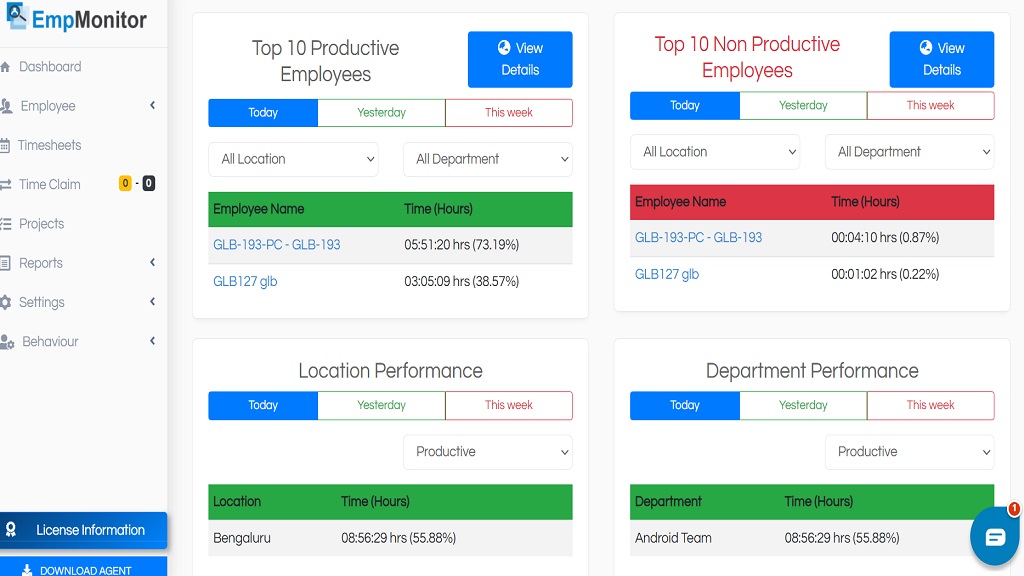
Task: Click the Projects list icon
Action: click(x=6, y=224)
